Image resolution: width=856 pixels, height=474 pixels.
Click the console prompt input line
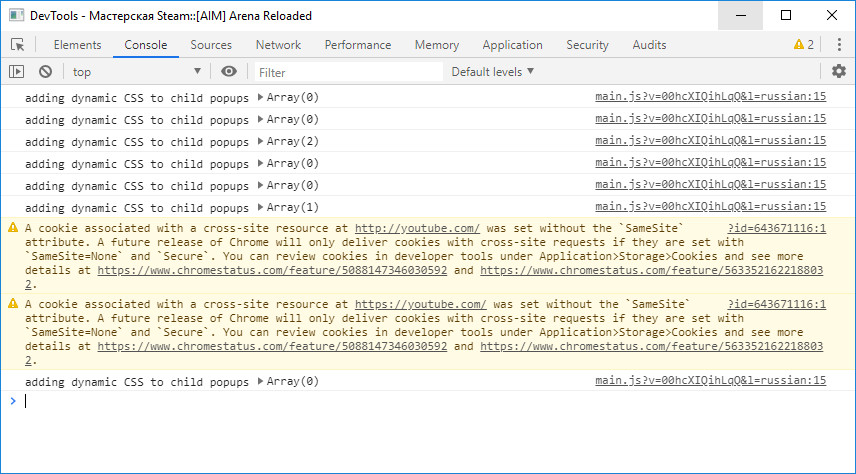tap(400, 401)
